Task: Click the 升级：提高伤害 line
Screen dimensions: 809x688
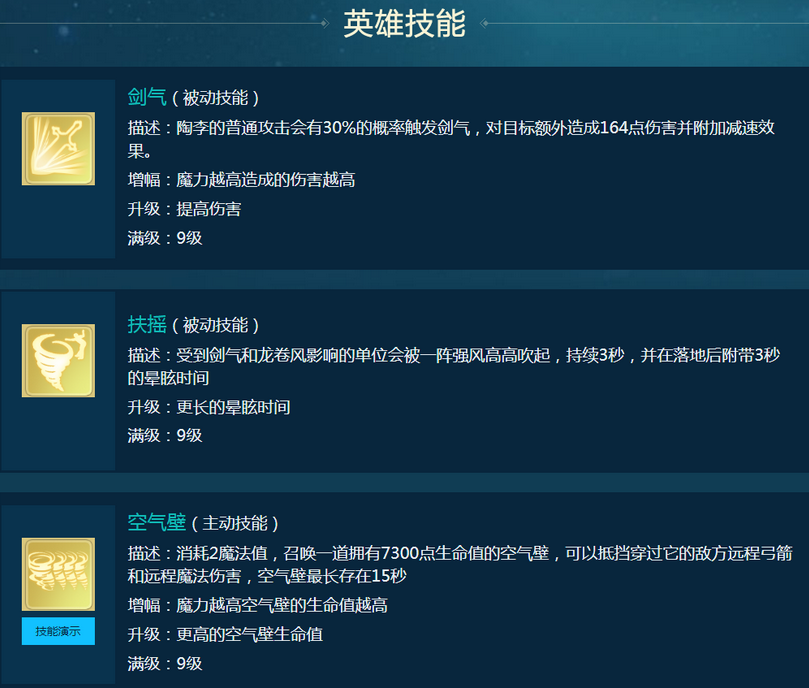Action: tap(184, 209)
